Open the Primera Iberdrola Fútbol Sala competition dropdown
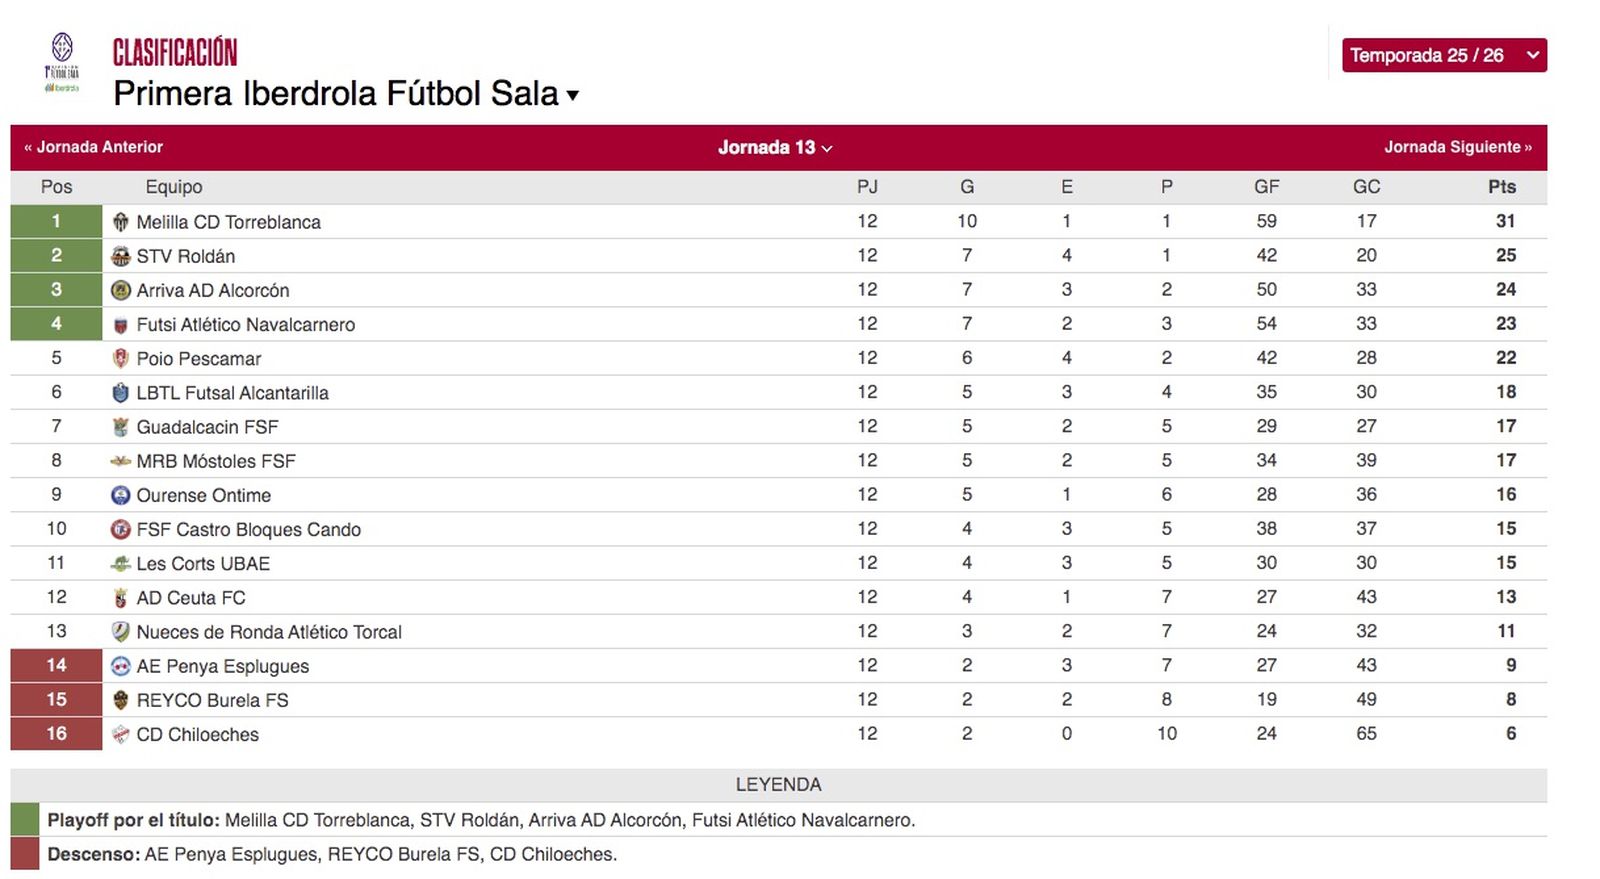 coord(344,94)
